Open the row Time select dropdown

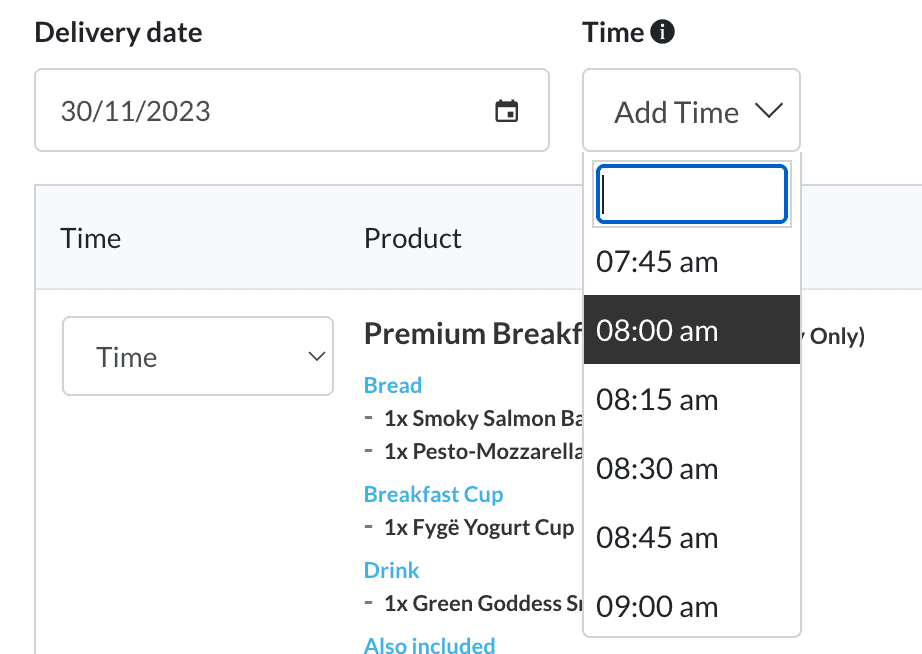197,357
